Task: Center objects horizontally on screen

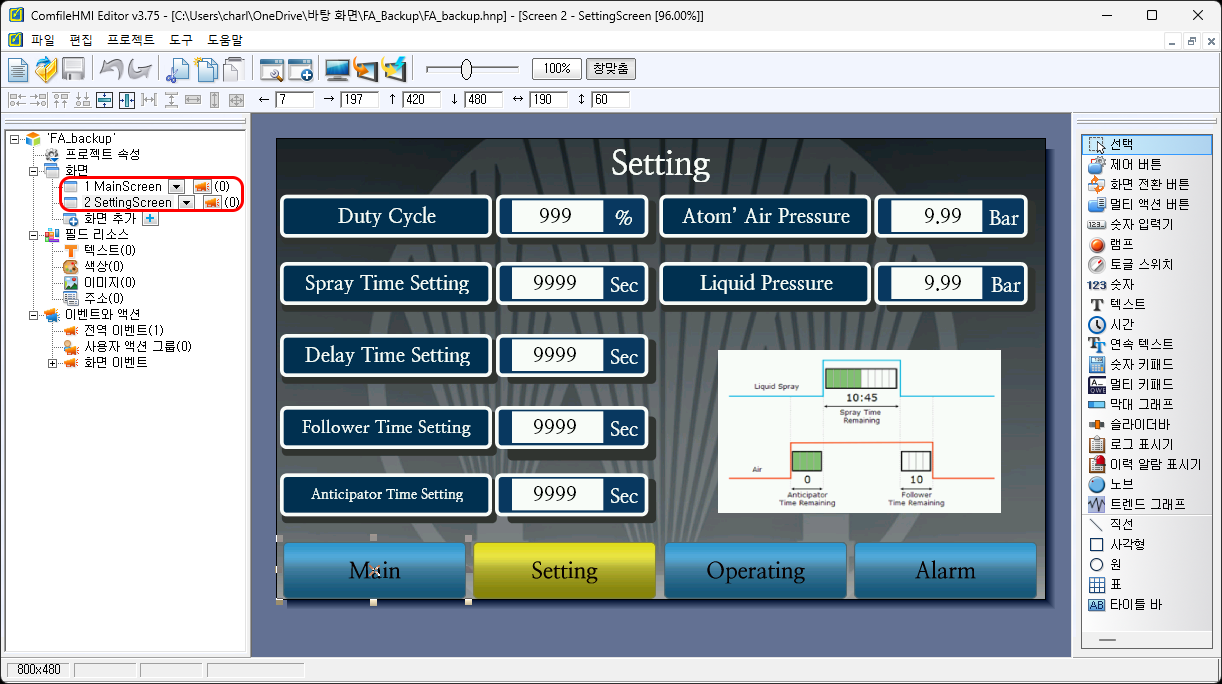Action: click(127, 100)
